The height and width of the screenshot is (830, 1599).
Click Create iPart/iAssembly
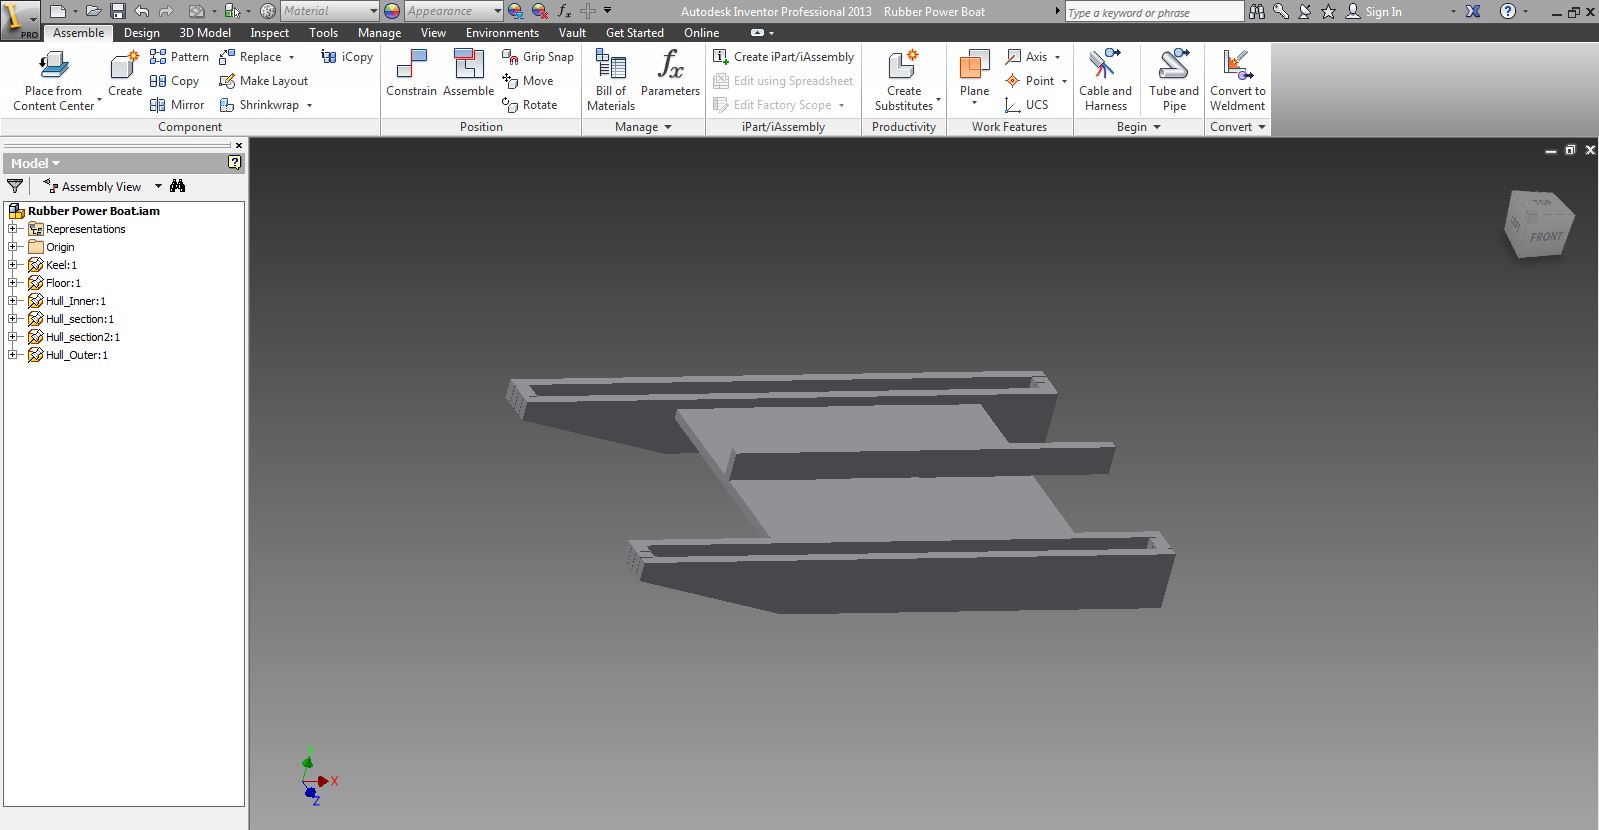pyautogui.click(x=784, y=57)
